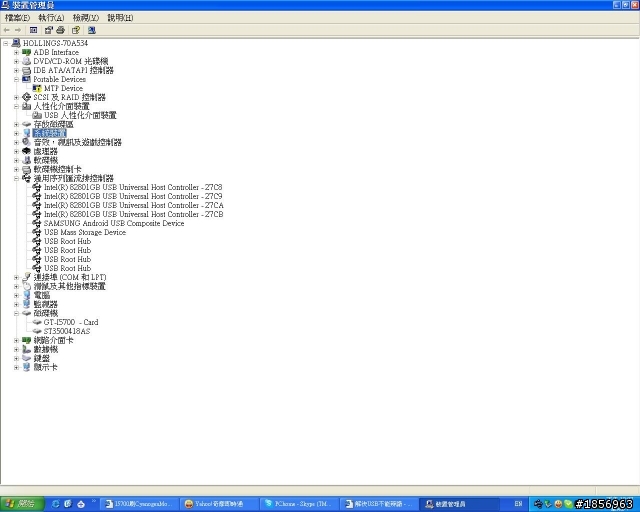The width and height of the screenshot is (640, 512).
Task: Select Intel USB Universal Host Controller - 27CA
Action: pos(134,205)
